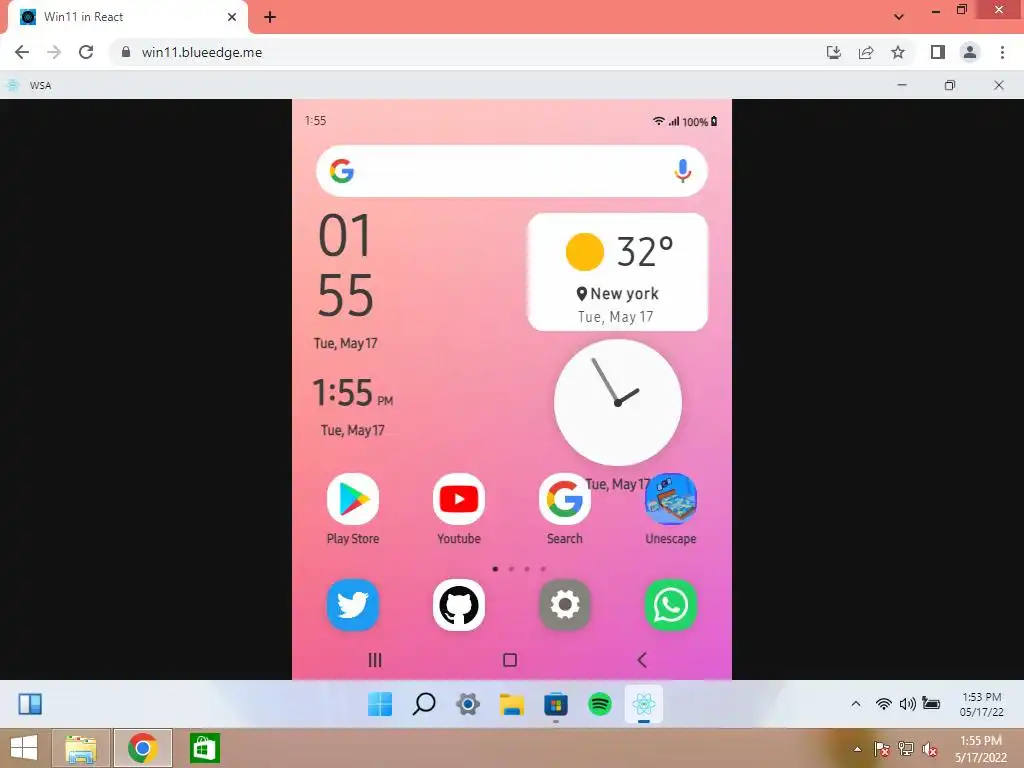This screenshot has width=1024, height=768.
Task: Open Spotify in Win11 taskbar
Action: point(600,704)
